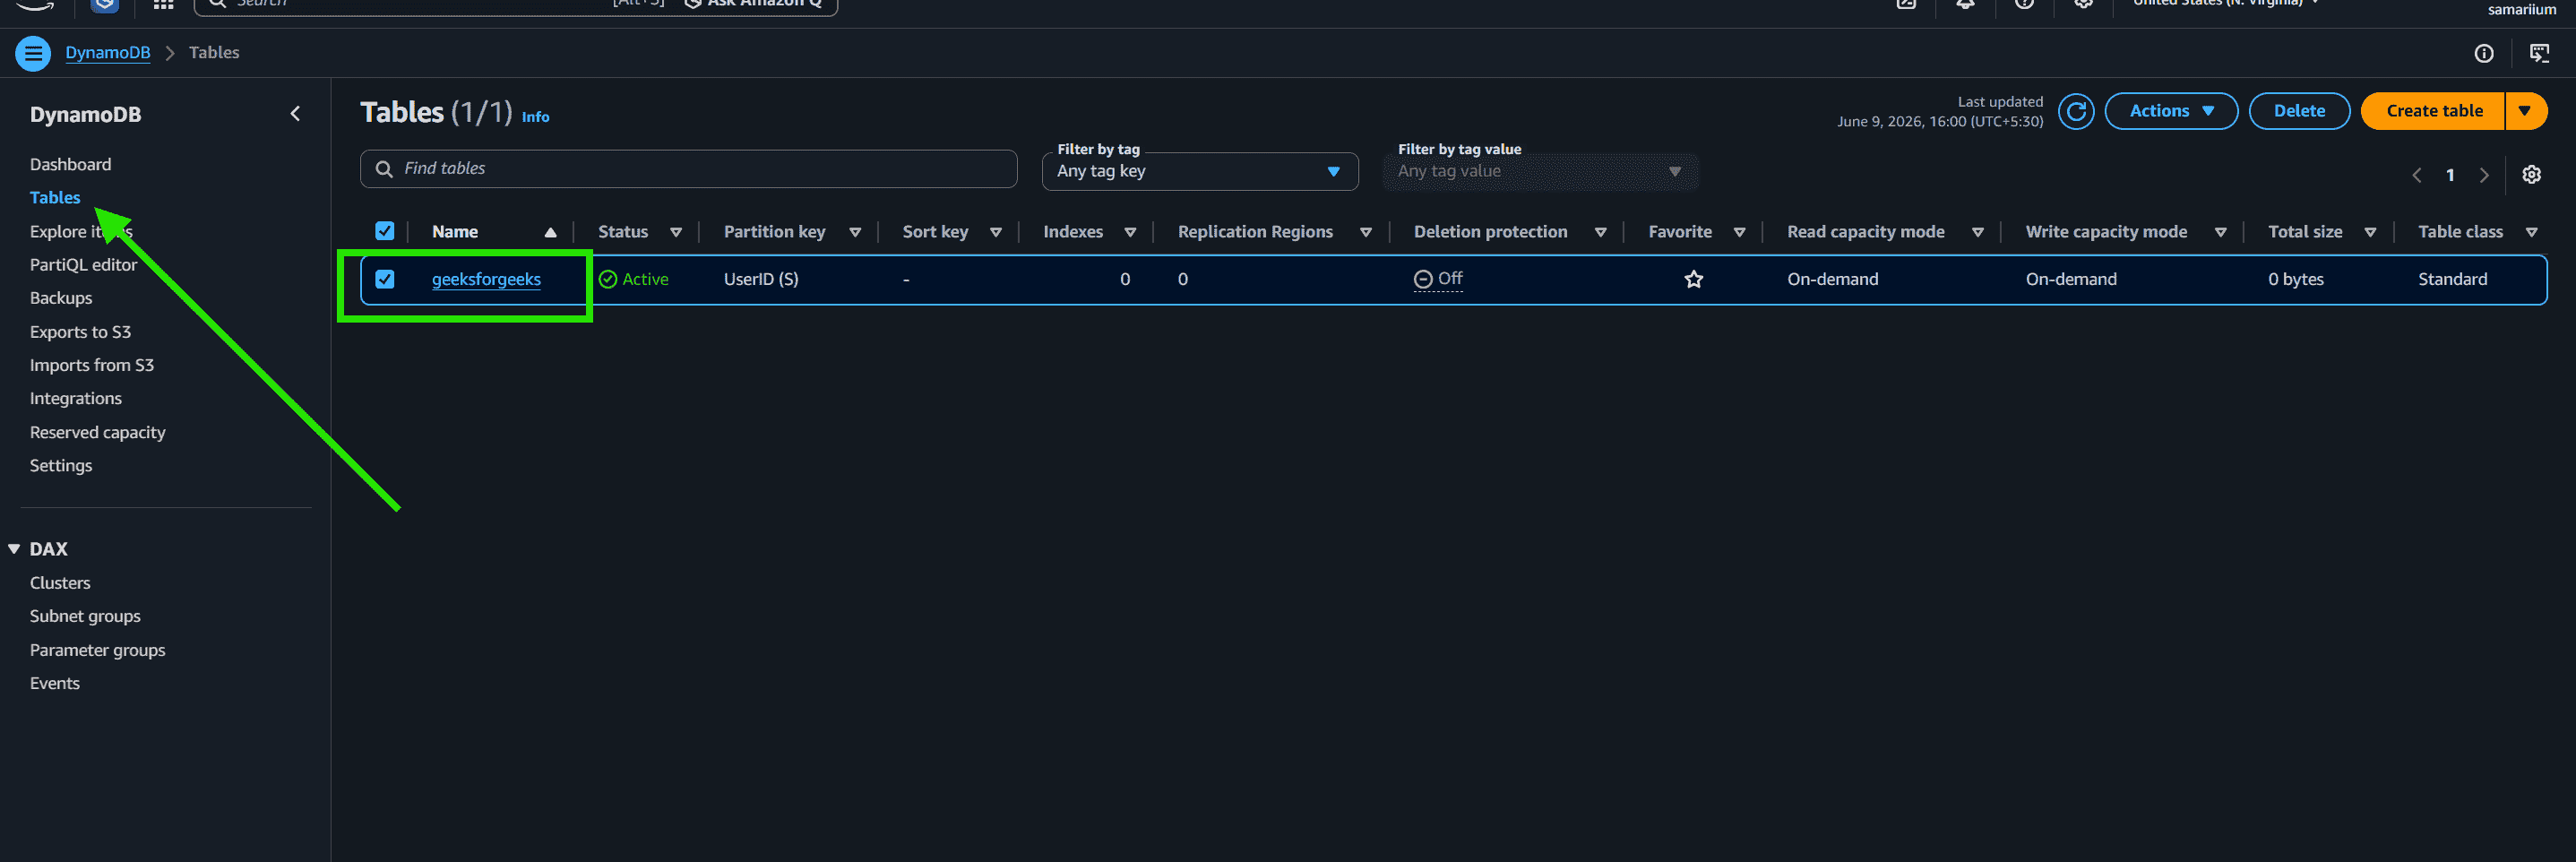Image resolution: width=2576 pixels, height=862 pixels.
Task: Sort by Name ascending arrow
Action: [550, 232]
